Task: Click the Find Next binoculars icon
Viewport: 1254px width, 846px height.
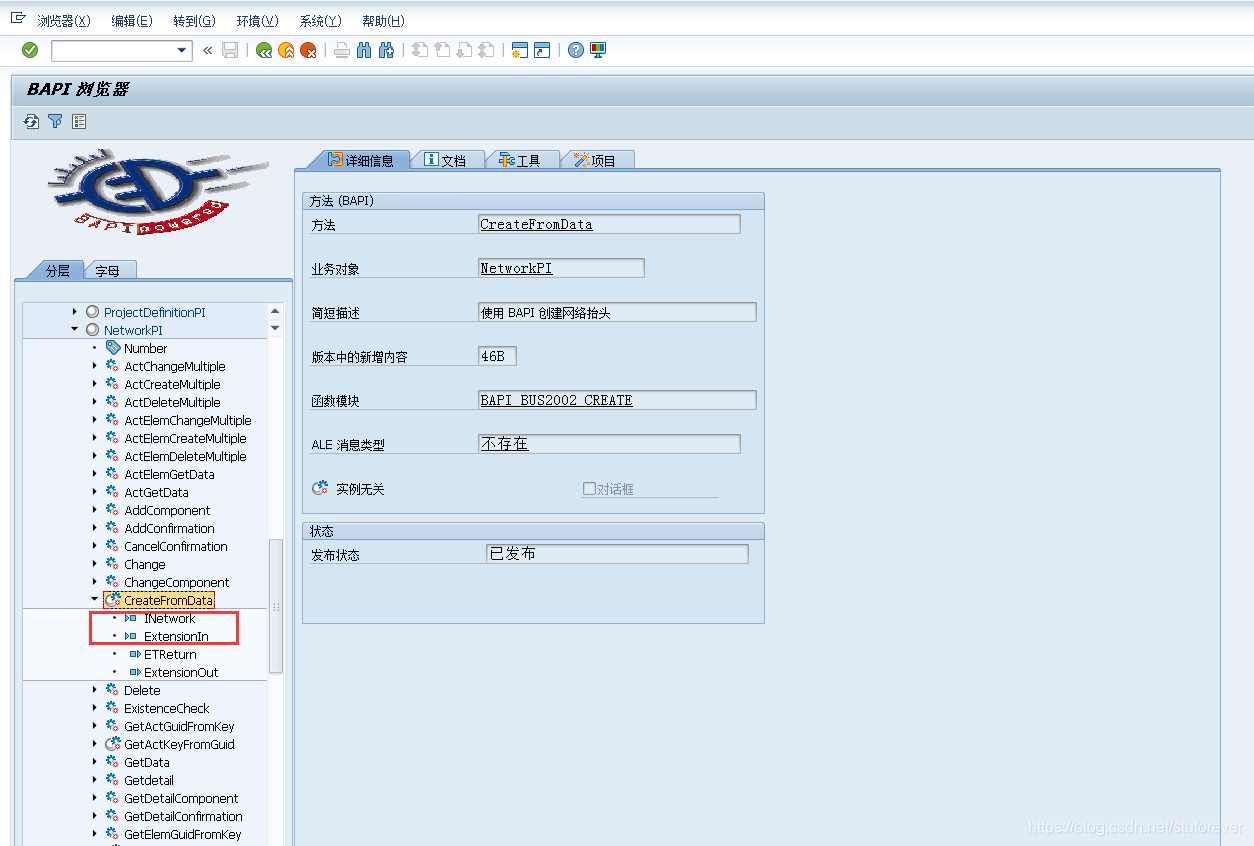Action: [386, 50]
